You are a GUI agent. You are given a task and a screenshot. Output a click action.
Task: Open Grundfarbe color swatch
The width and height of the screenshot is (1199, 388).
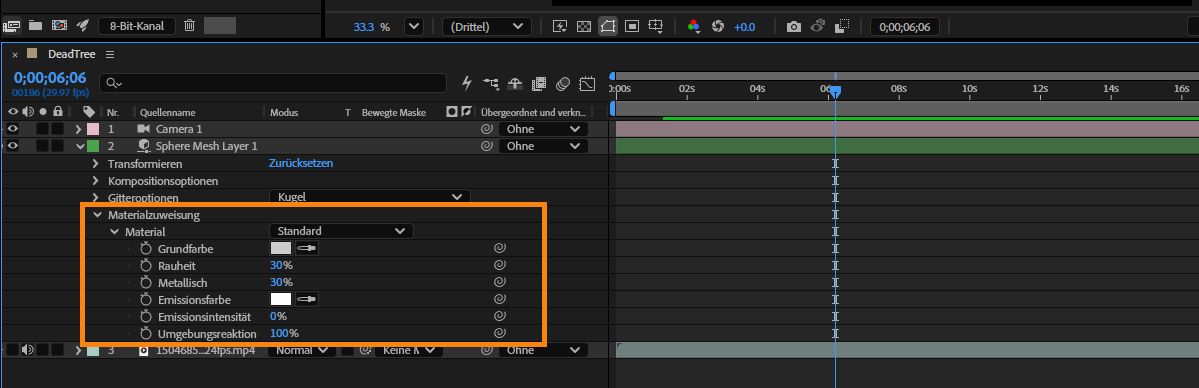coord(281,248)
